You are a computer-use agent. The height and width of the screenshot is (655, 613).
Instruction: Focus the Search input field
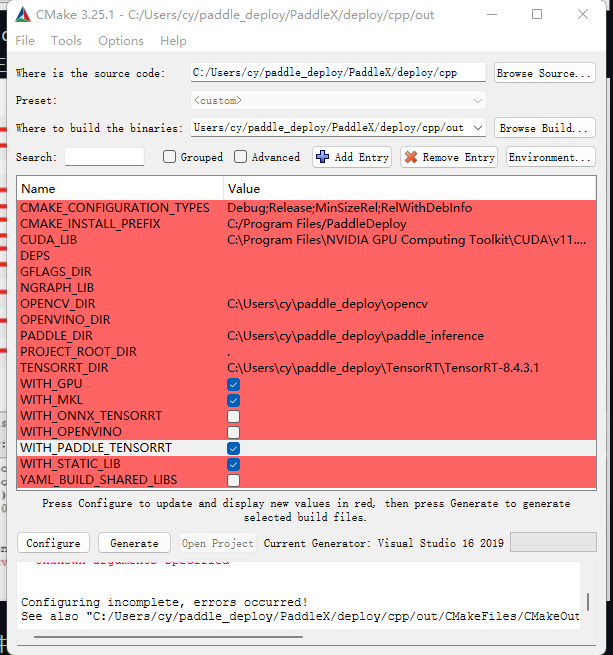point(104,157)
